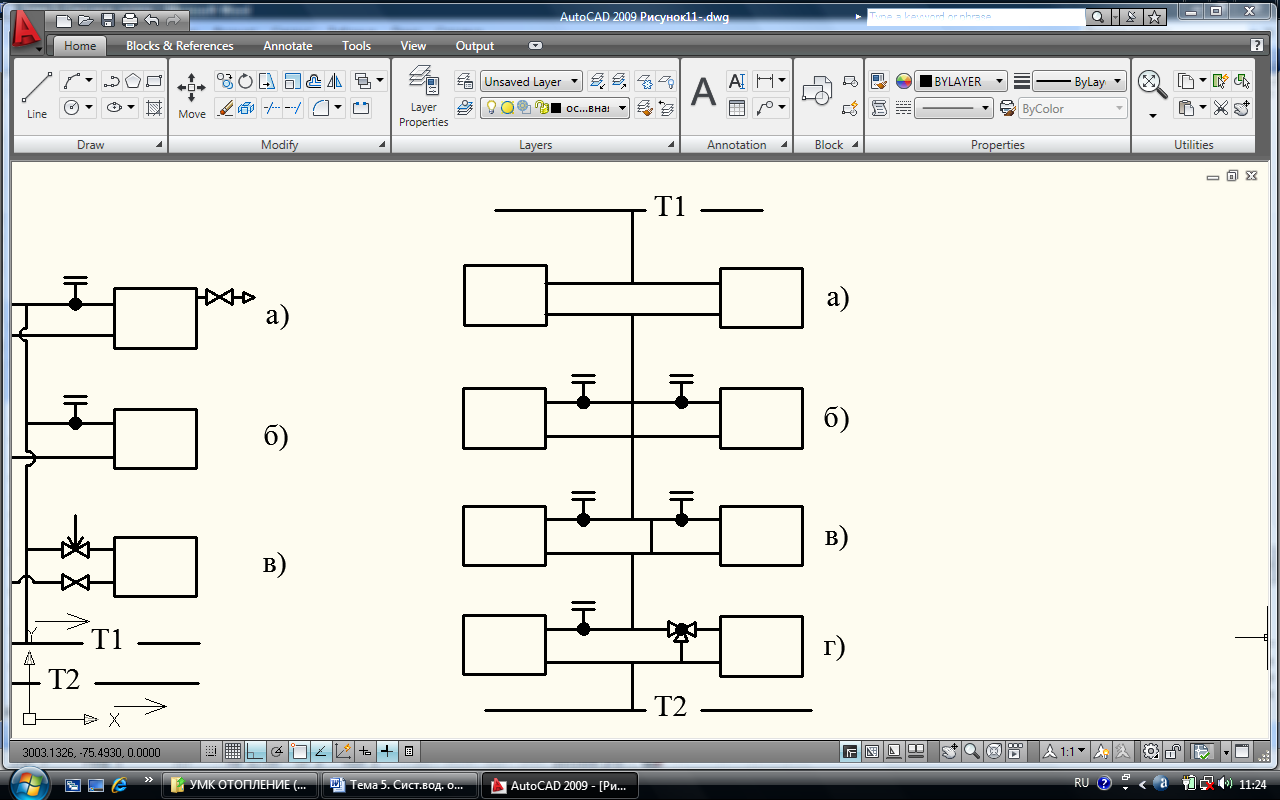Select the Hatch tool in Draw panel

click(x=154, y=107)
